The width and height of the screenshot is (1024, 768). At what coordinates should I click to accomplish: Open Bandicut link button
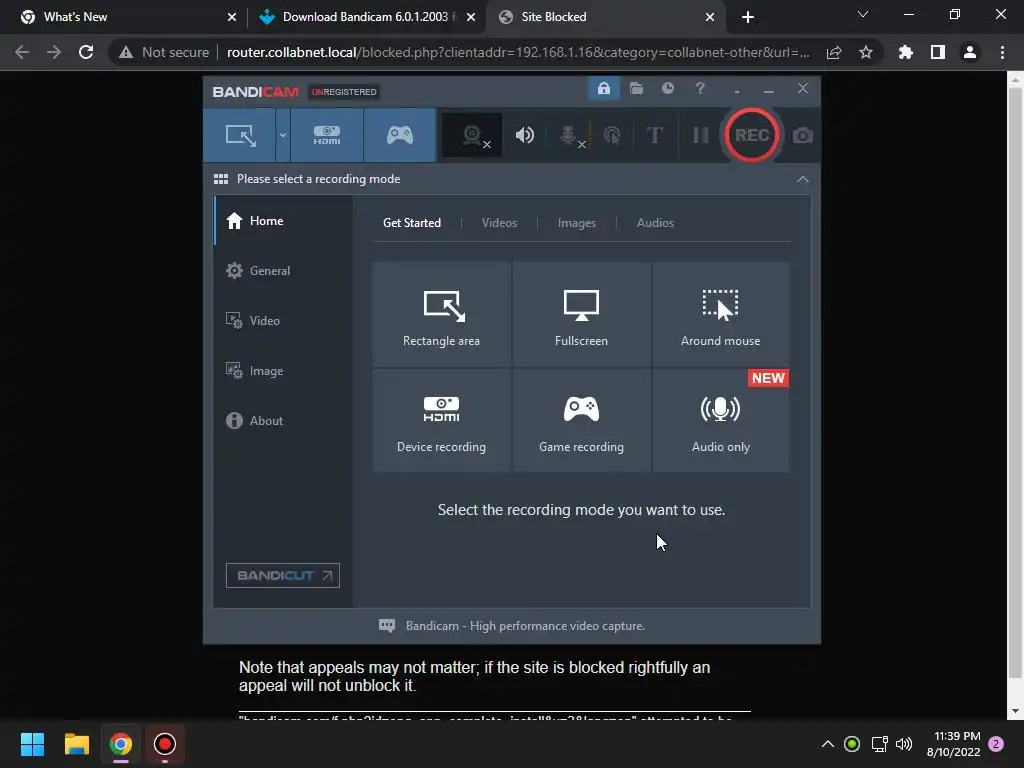tap(283, 575)
